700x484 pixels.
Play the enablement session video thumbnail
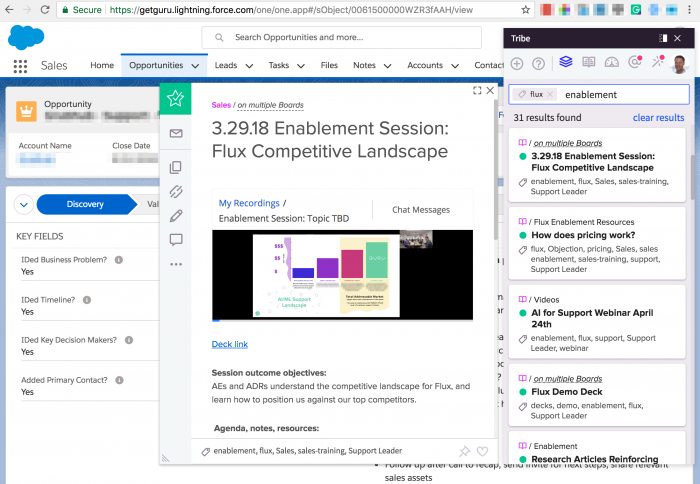[342, 275]
